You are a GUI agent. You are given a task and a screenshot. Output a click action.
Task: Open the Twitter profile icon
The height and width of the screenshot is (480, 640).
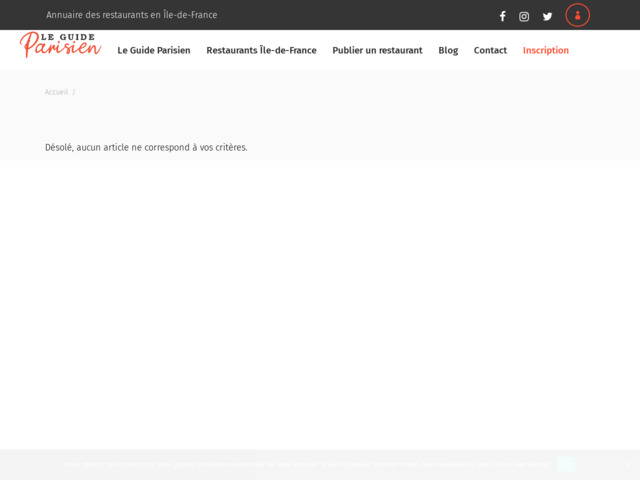[x=547, y=16]
